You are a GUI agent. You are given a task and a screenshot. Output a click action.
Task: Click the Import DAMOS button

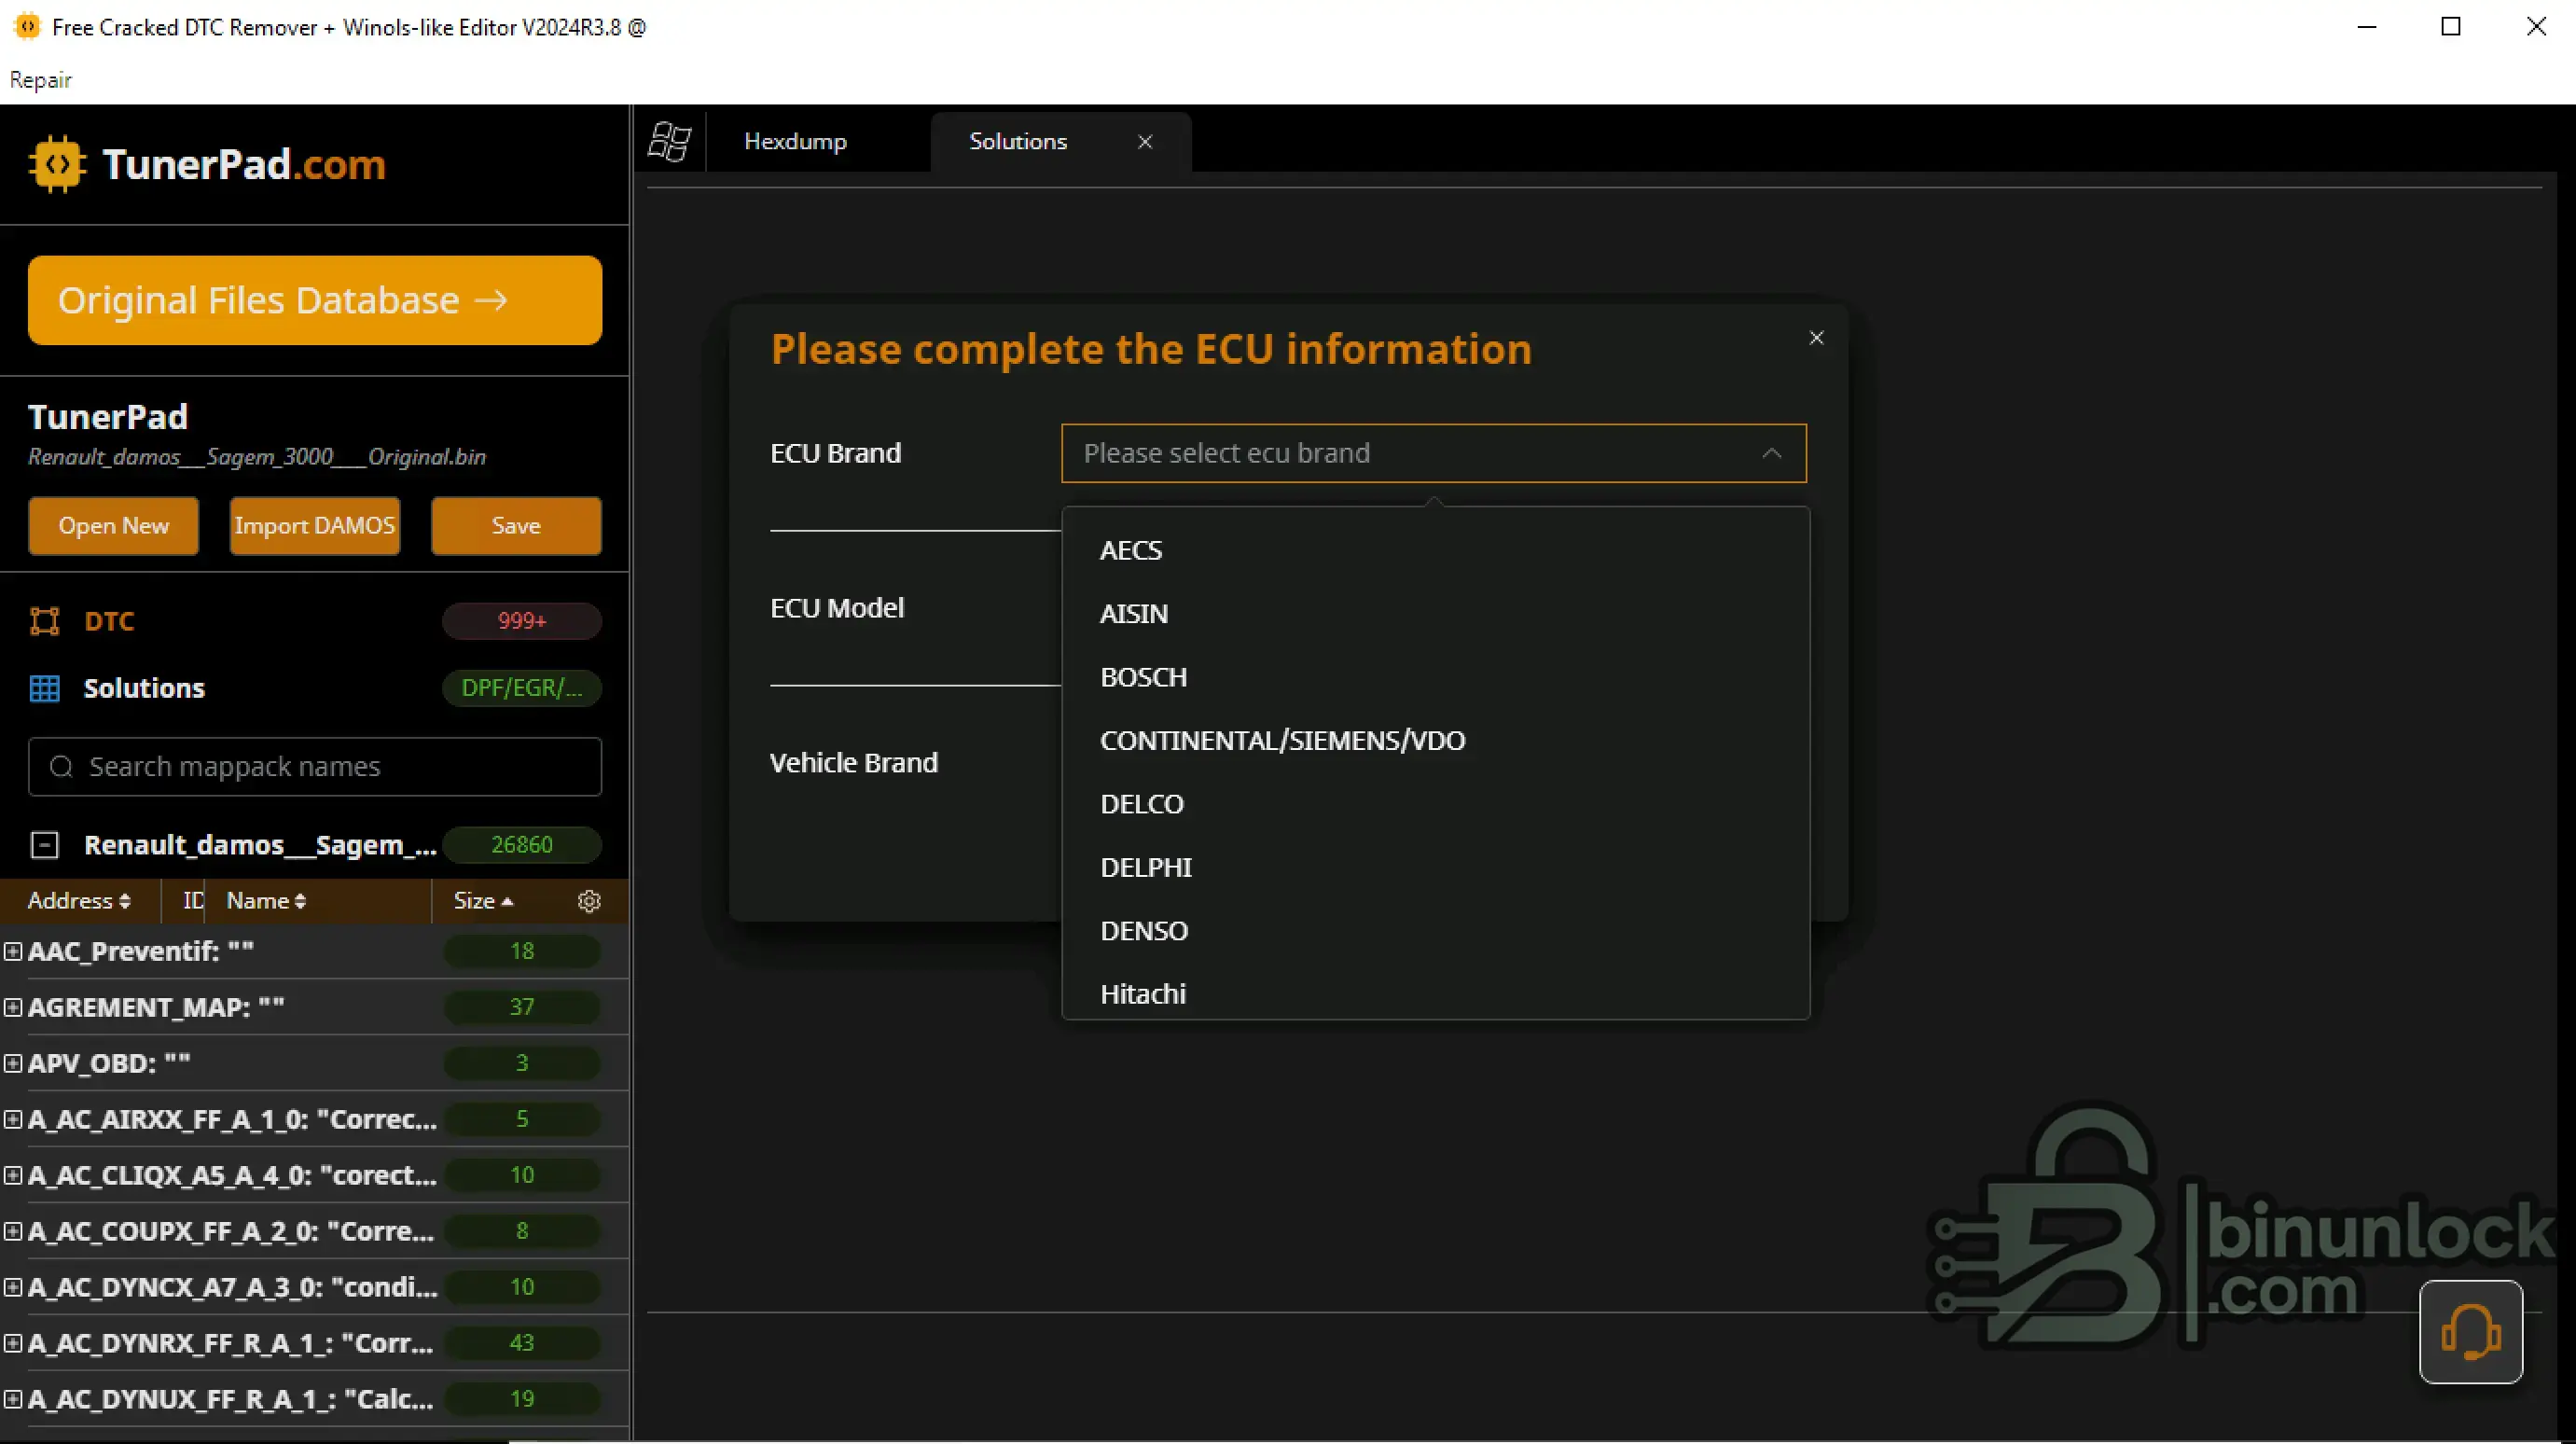tap(315, 525)
